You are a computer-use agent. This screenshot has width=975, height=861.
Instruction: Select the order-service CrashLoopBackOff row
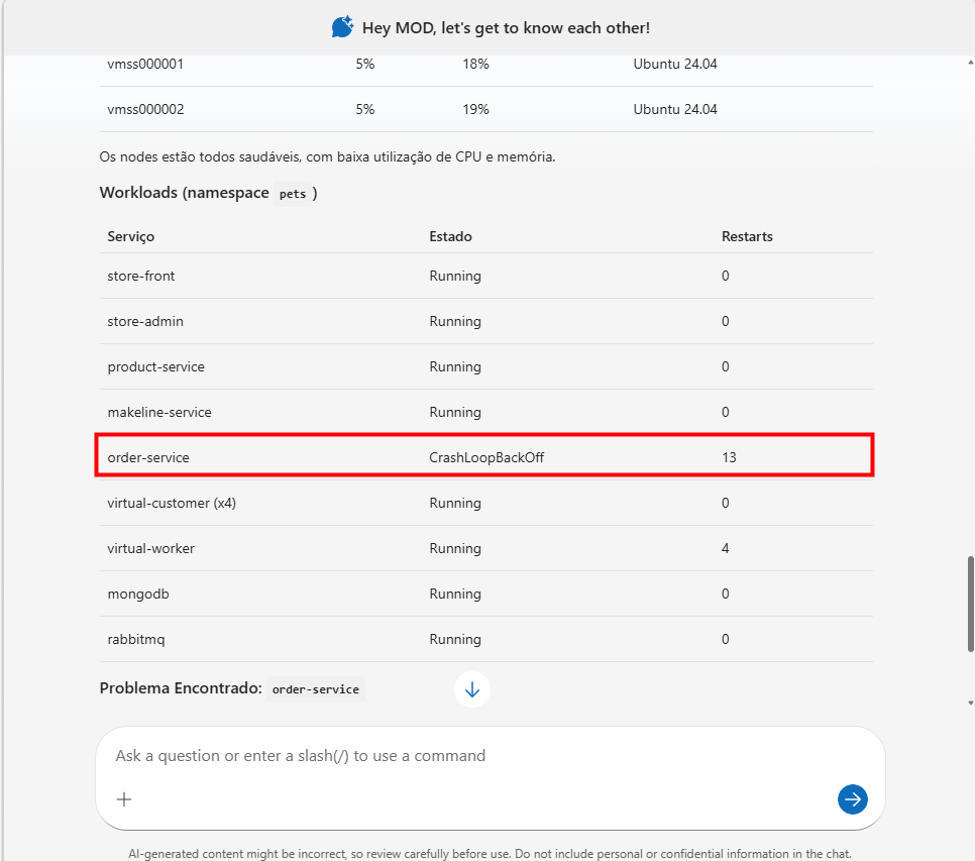pos(485,456)
